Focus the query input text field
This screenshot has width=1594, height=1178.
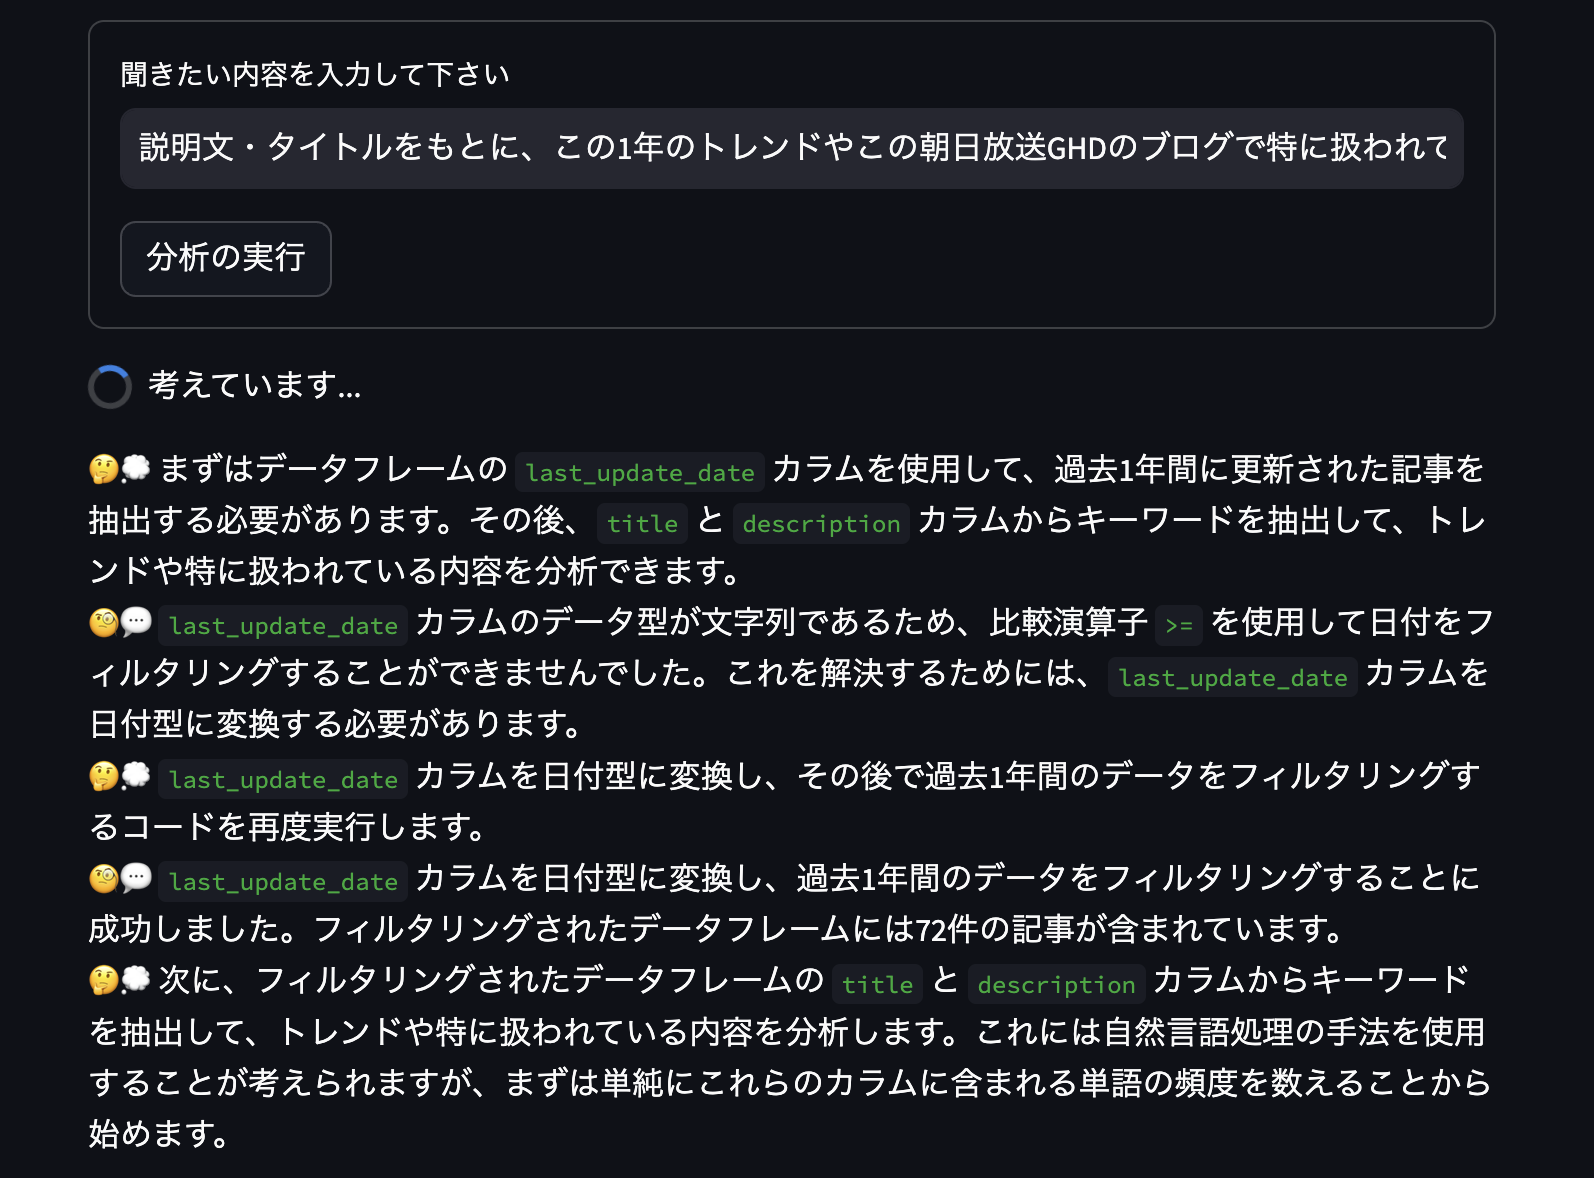pyautogui.click(x=791, y=148)
